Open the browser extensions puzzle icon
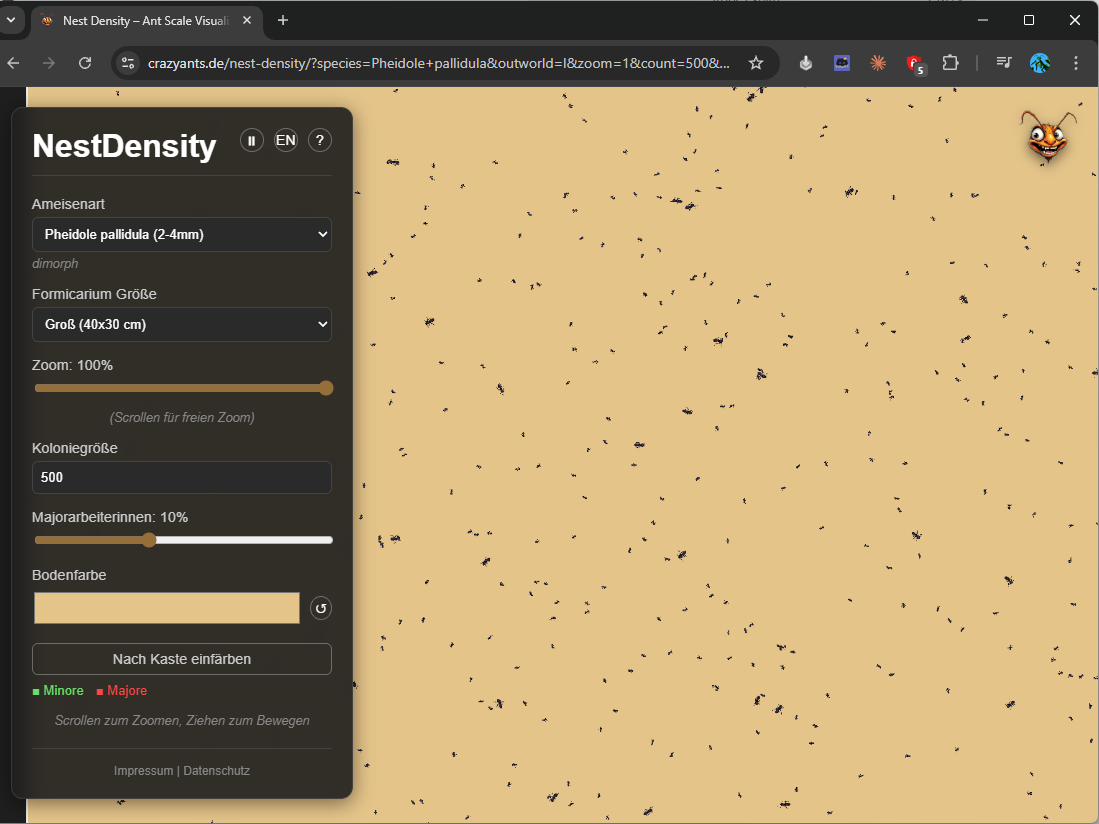The height and width of the screenshot is (824, 1099). pos(950,62)
